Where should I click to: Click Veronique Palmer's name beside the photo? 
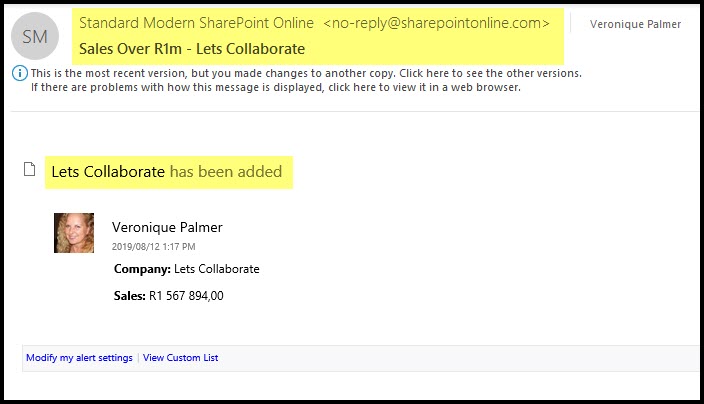pos(167,227)
